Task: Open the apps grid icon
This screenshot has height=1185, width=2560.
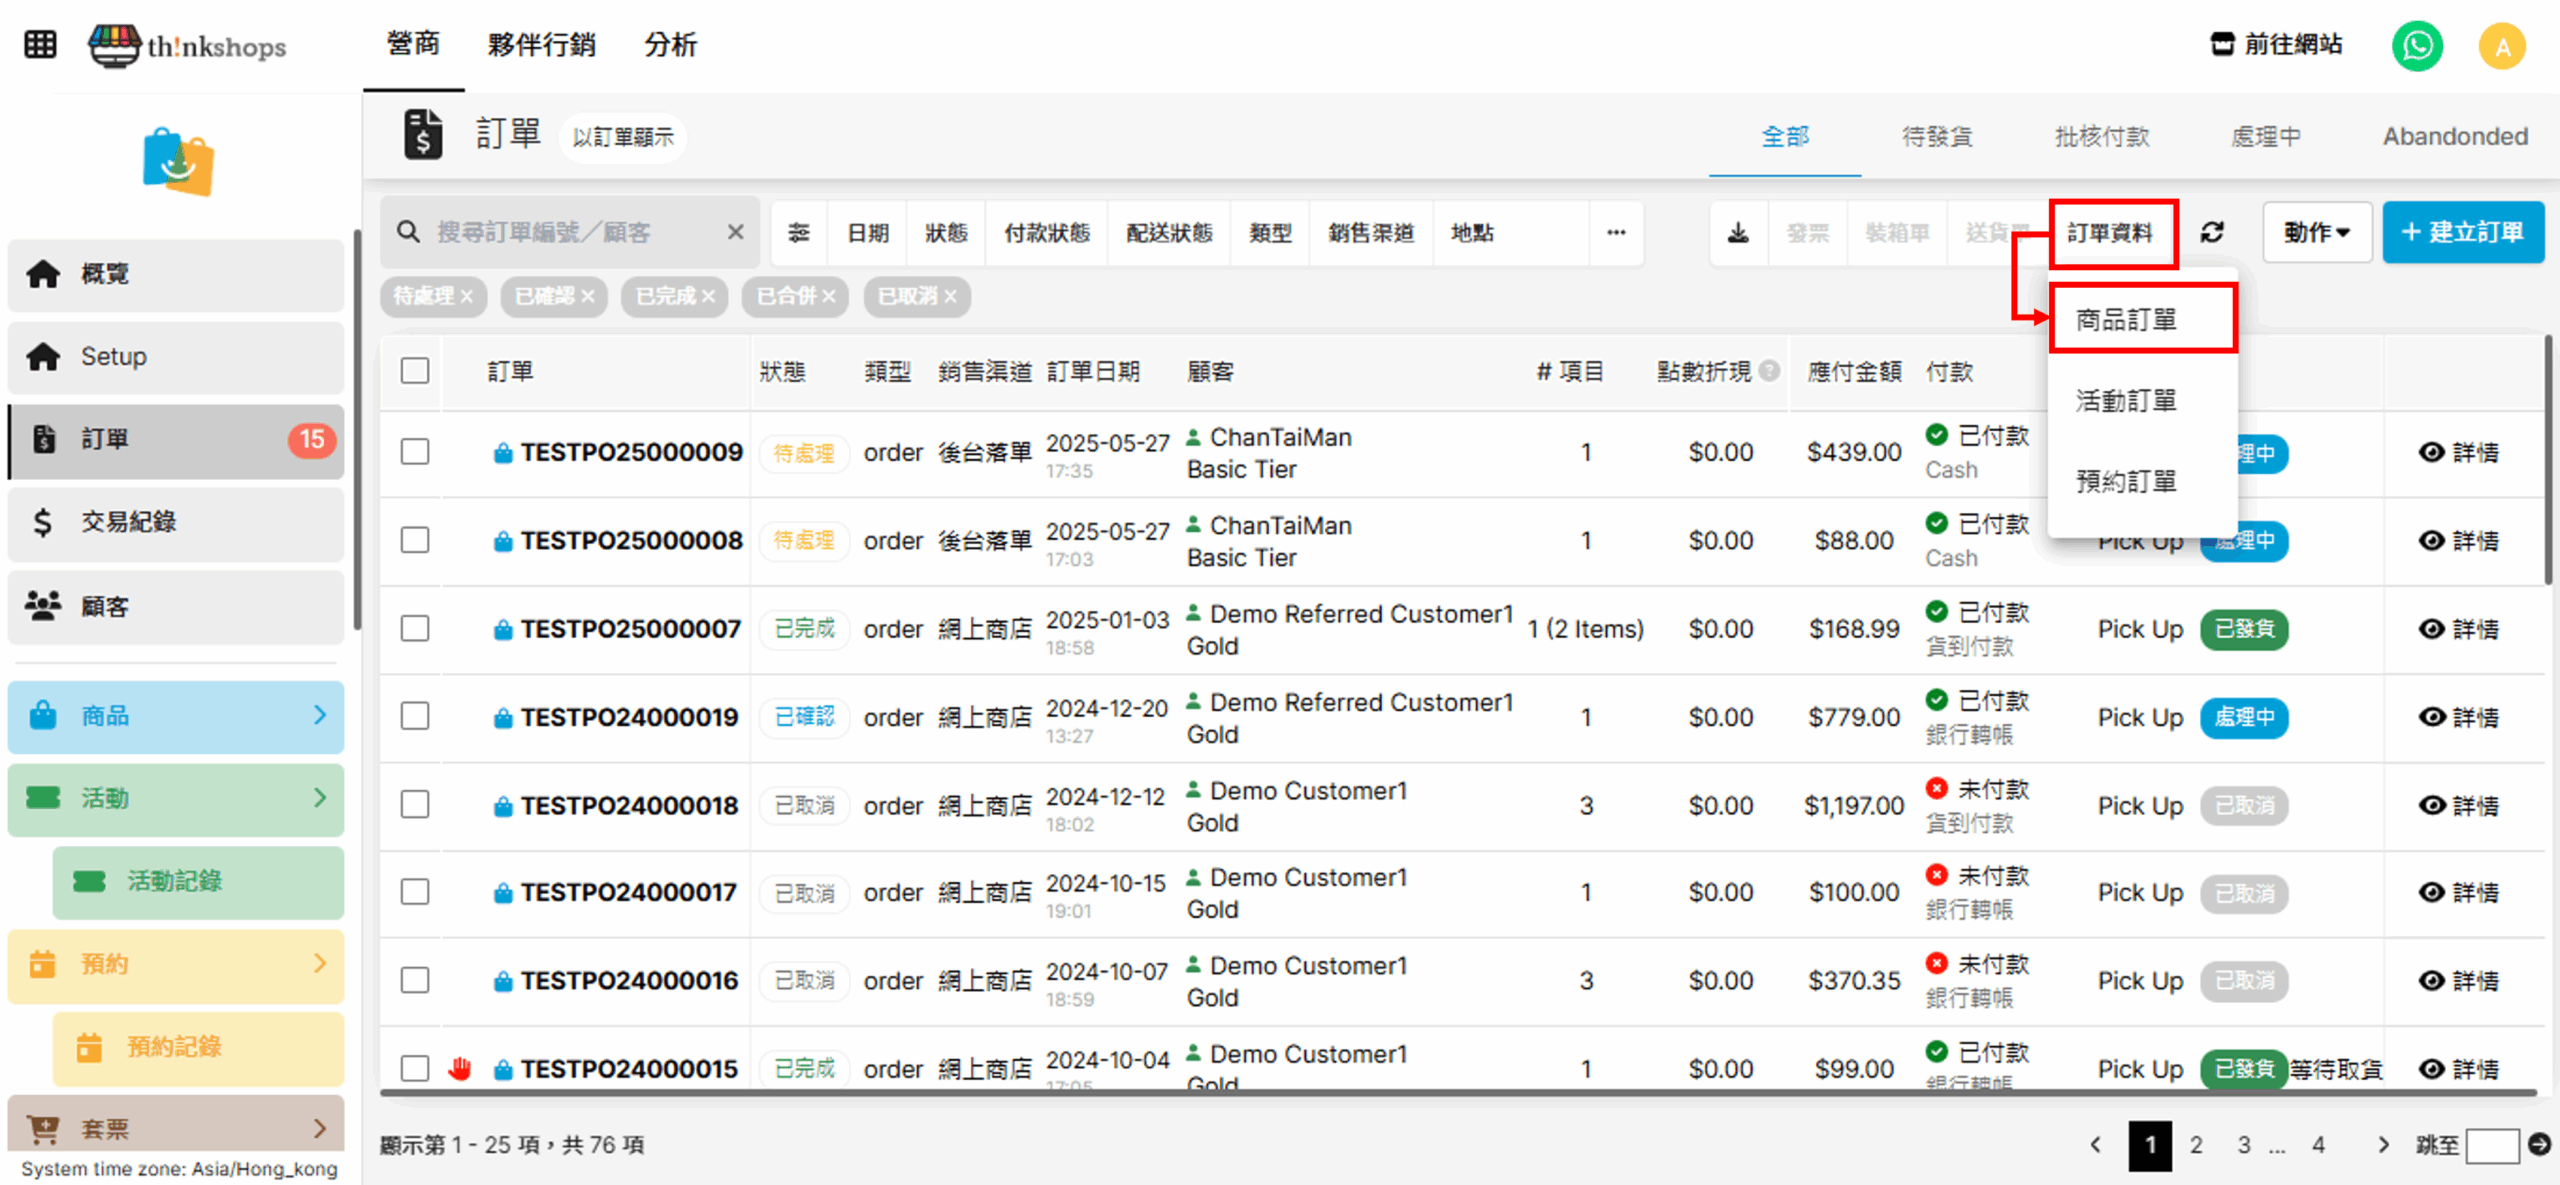Action: 40,45
